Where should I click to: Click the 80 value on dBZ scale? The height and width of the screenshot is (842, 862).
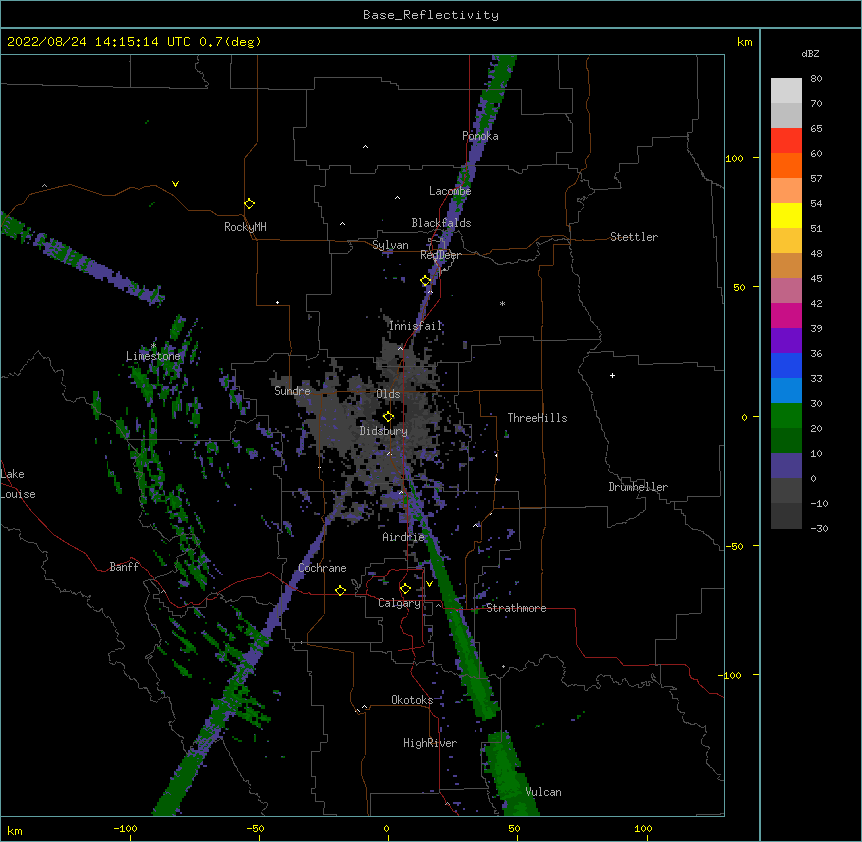coord(816,79)
